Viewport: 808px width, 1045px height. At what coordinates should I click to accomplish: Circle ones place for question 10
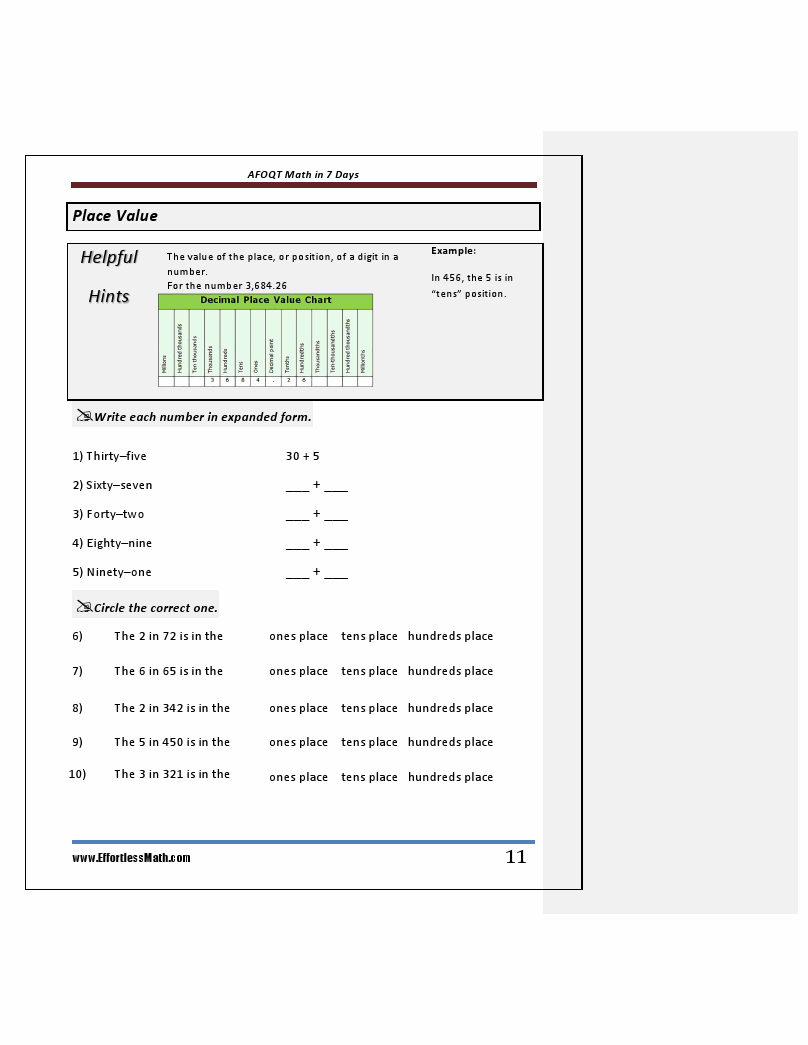(x=299, y=777)
